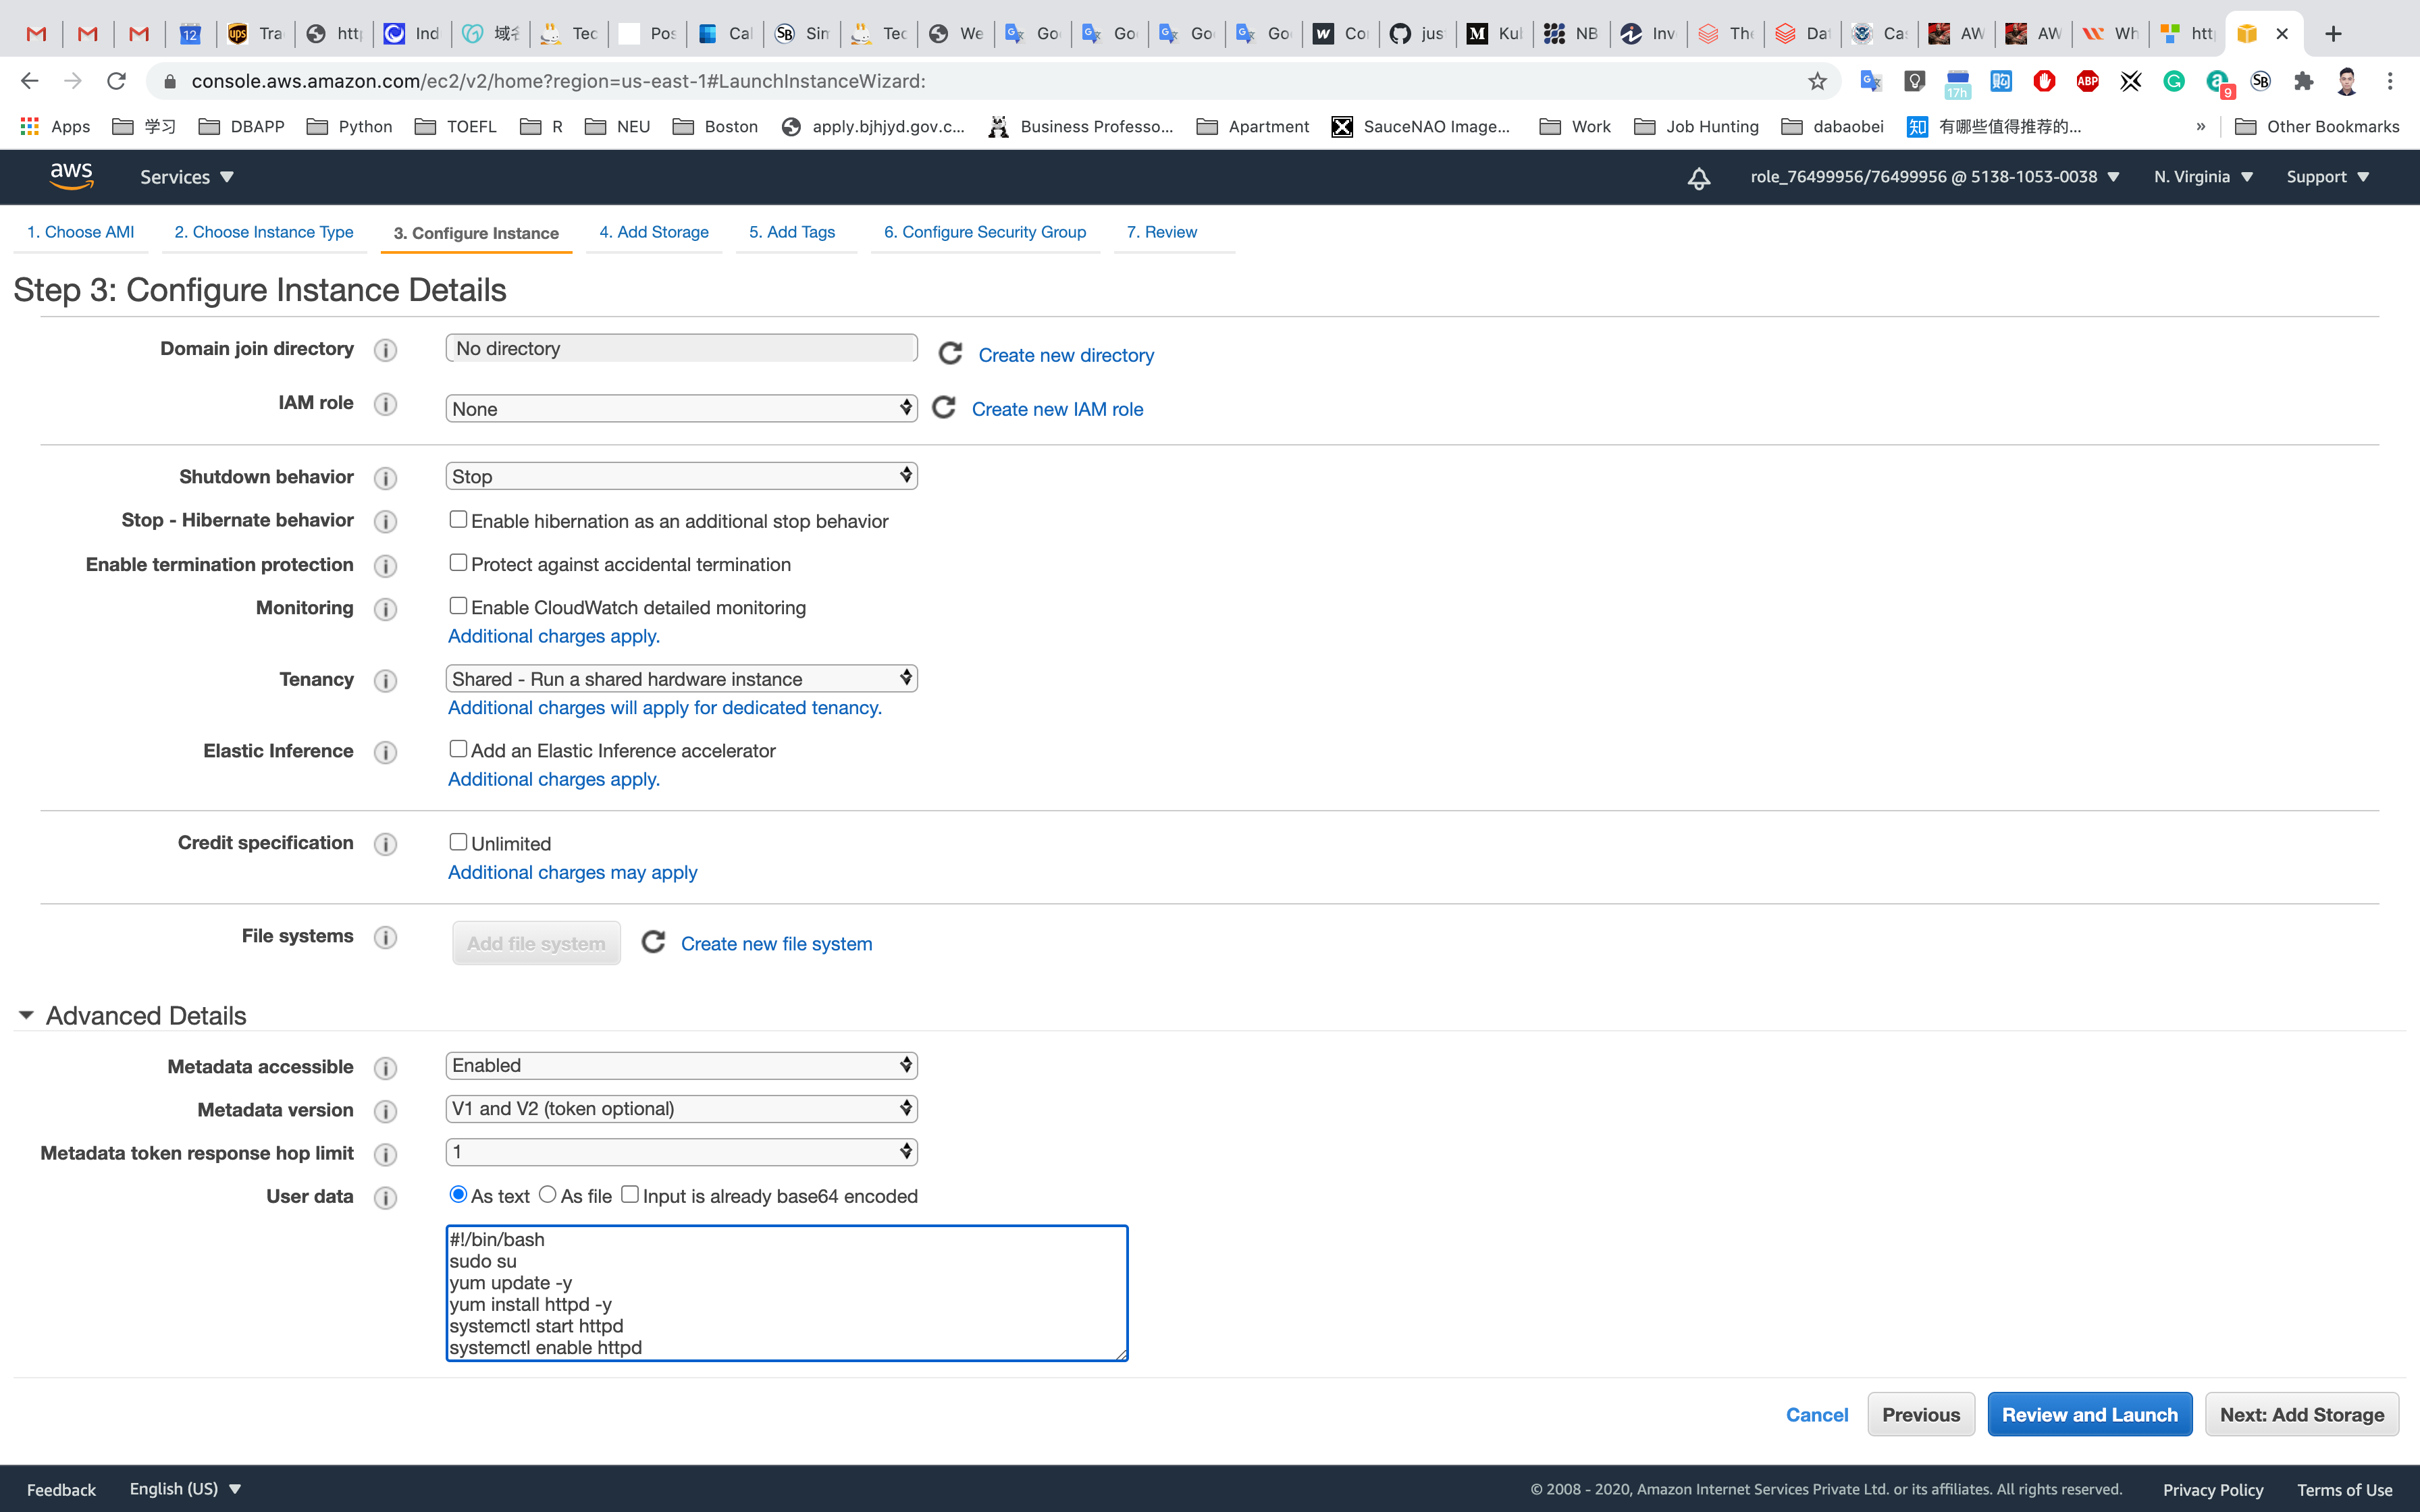The height and width of the screenshot is (1512, 2420).
Task: Open info tooltip for Shutdown behavior
Action: [x=385, y=478]
